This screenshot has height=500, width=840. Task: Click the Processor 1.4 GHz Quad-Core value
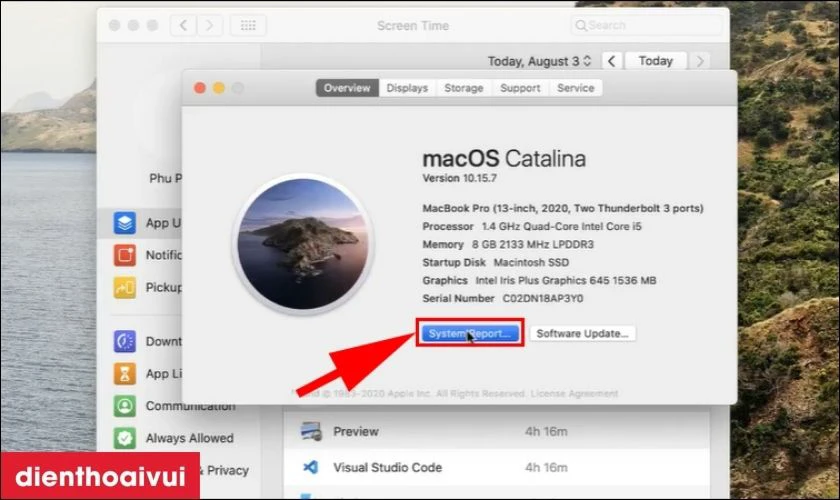(x=561, y=226)
